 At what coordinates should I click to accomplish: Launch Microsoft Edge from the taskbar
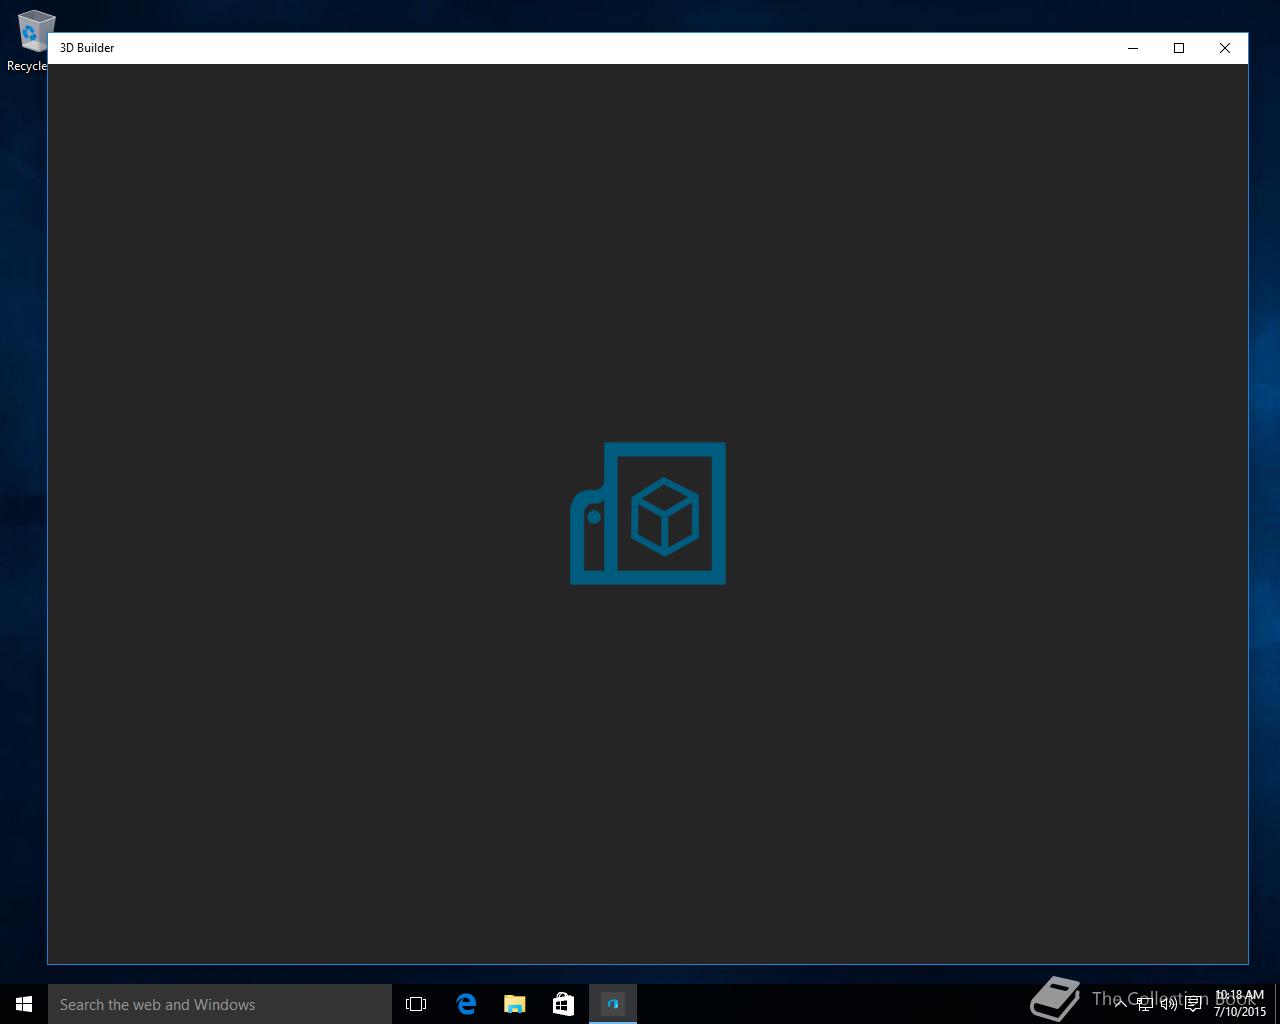point(465,1004)
